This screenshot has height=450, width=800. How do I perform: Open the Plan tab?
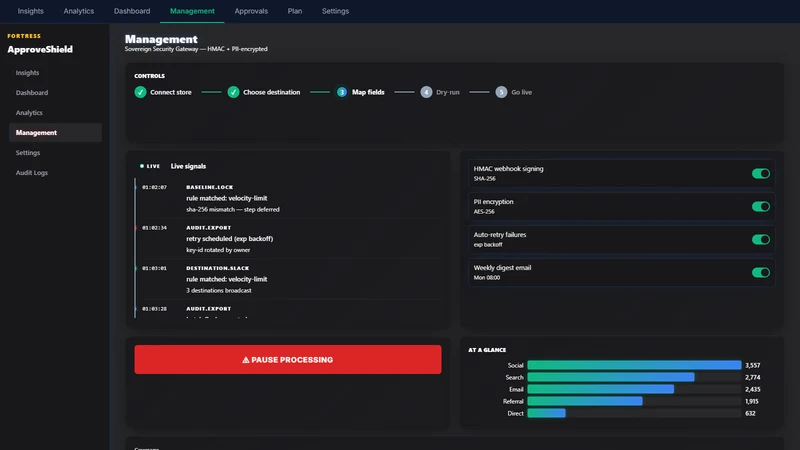click(295, 11)
